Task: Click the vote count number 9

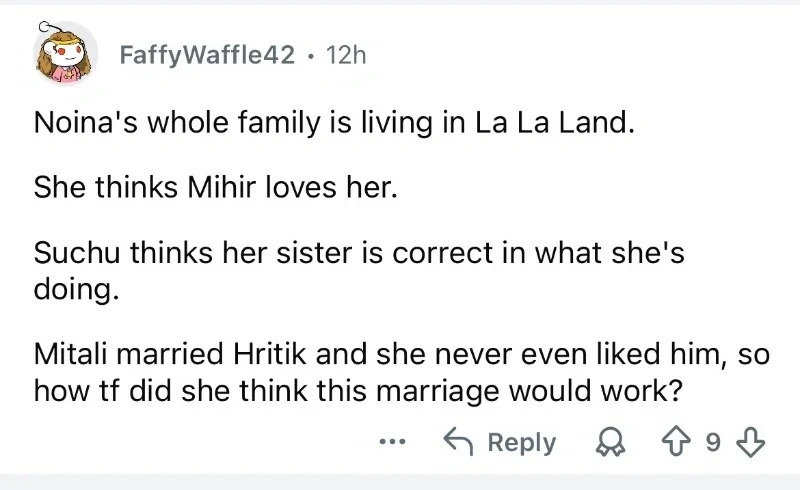Action: 712,442
